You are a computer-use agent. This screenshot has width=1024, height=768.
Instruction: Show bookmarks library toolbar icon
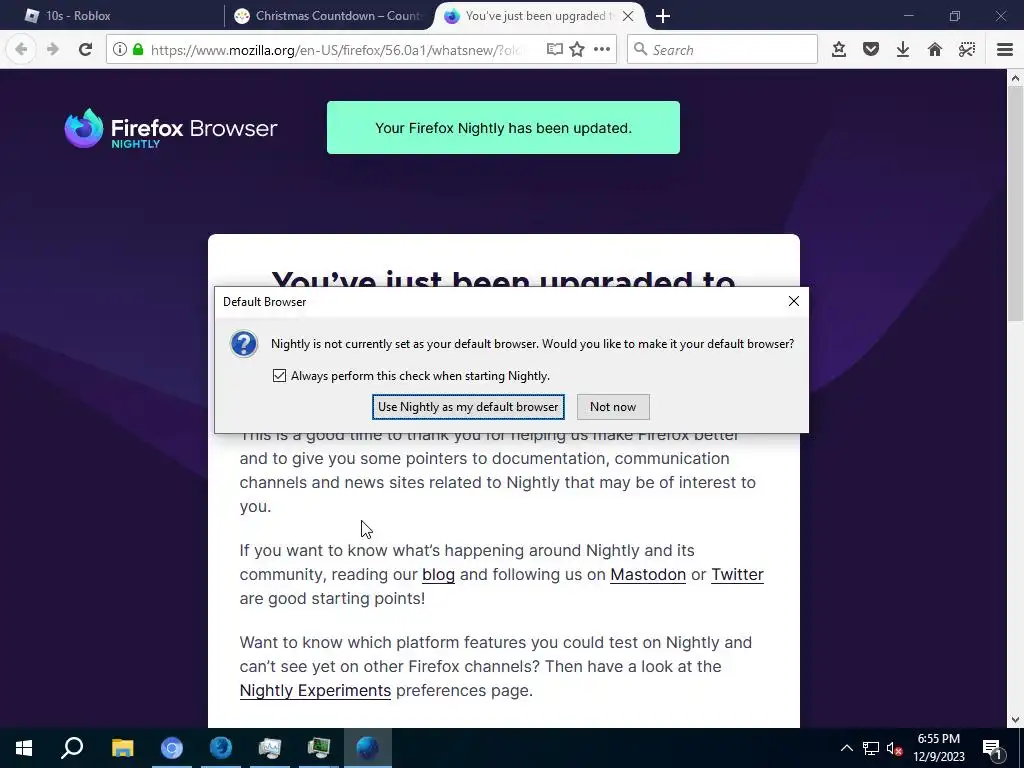click(839, 50)
